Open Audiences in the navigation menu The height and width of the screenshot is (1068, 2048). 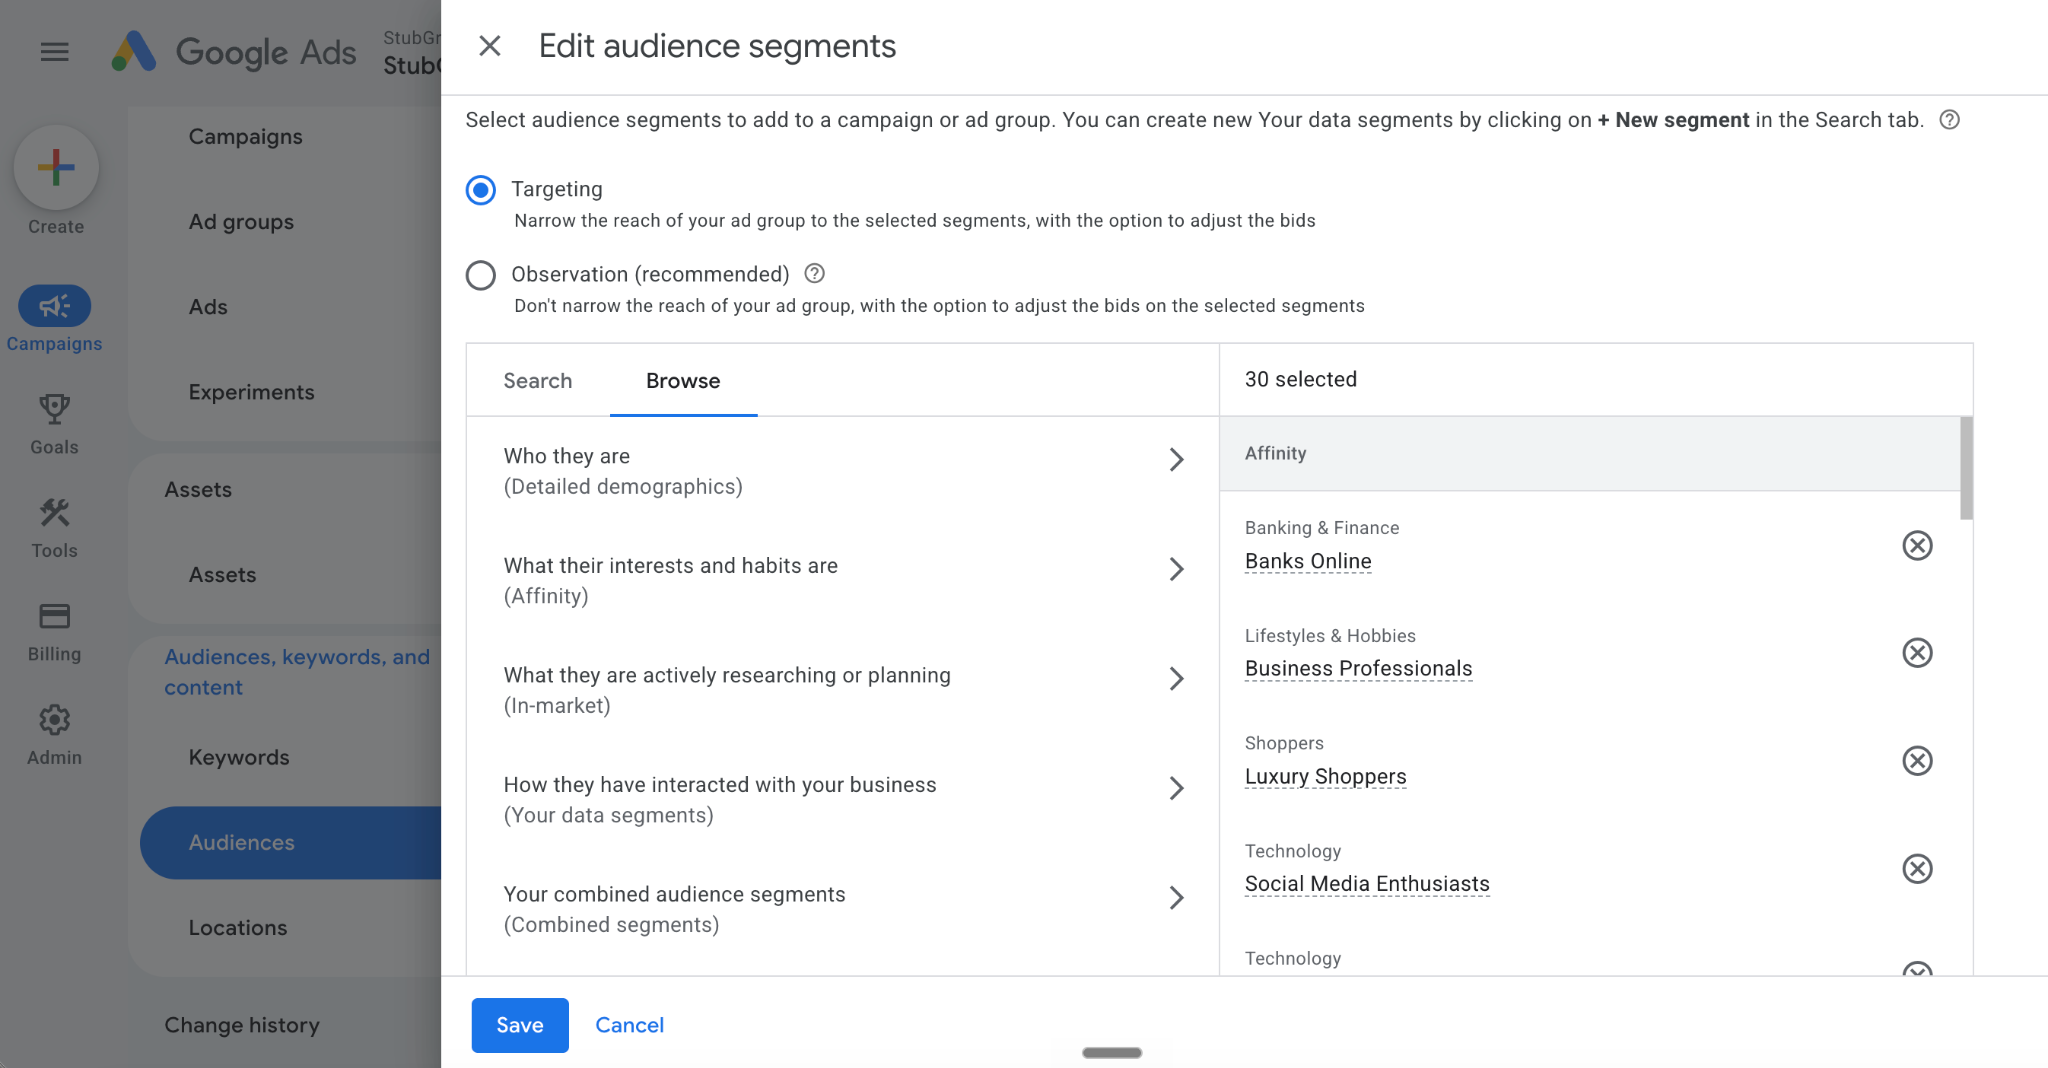[290, 843]
